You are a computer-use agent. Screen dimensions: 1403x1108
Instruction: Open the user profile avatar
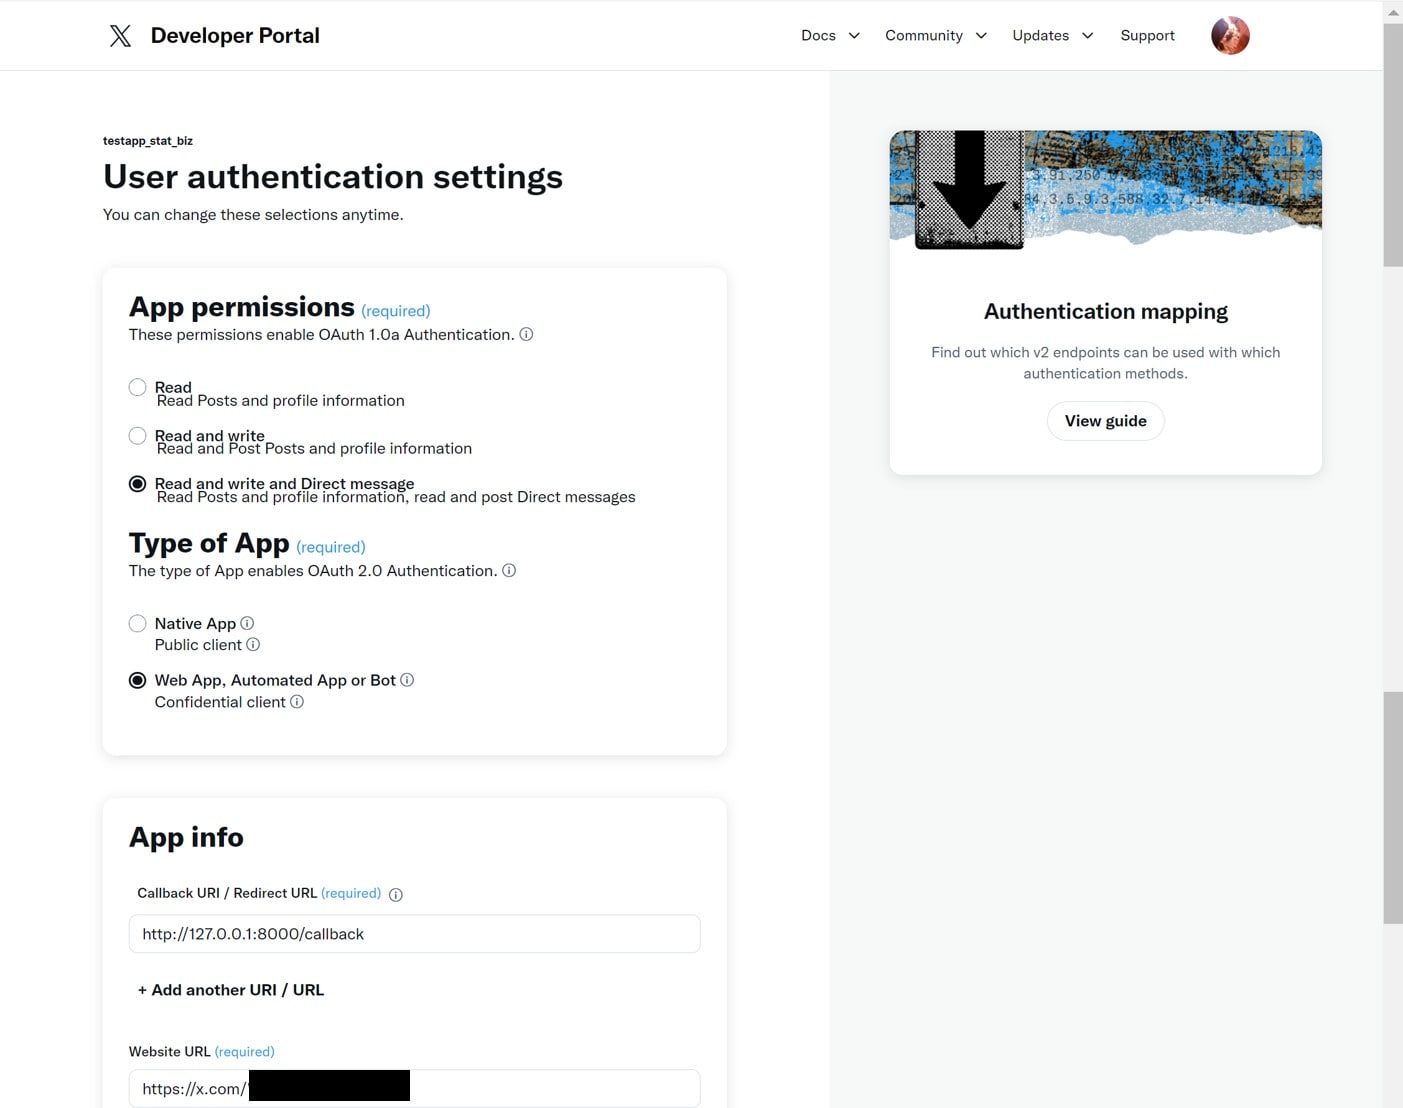[x=1230, y=35]
